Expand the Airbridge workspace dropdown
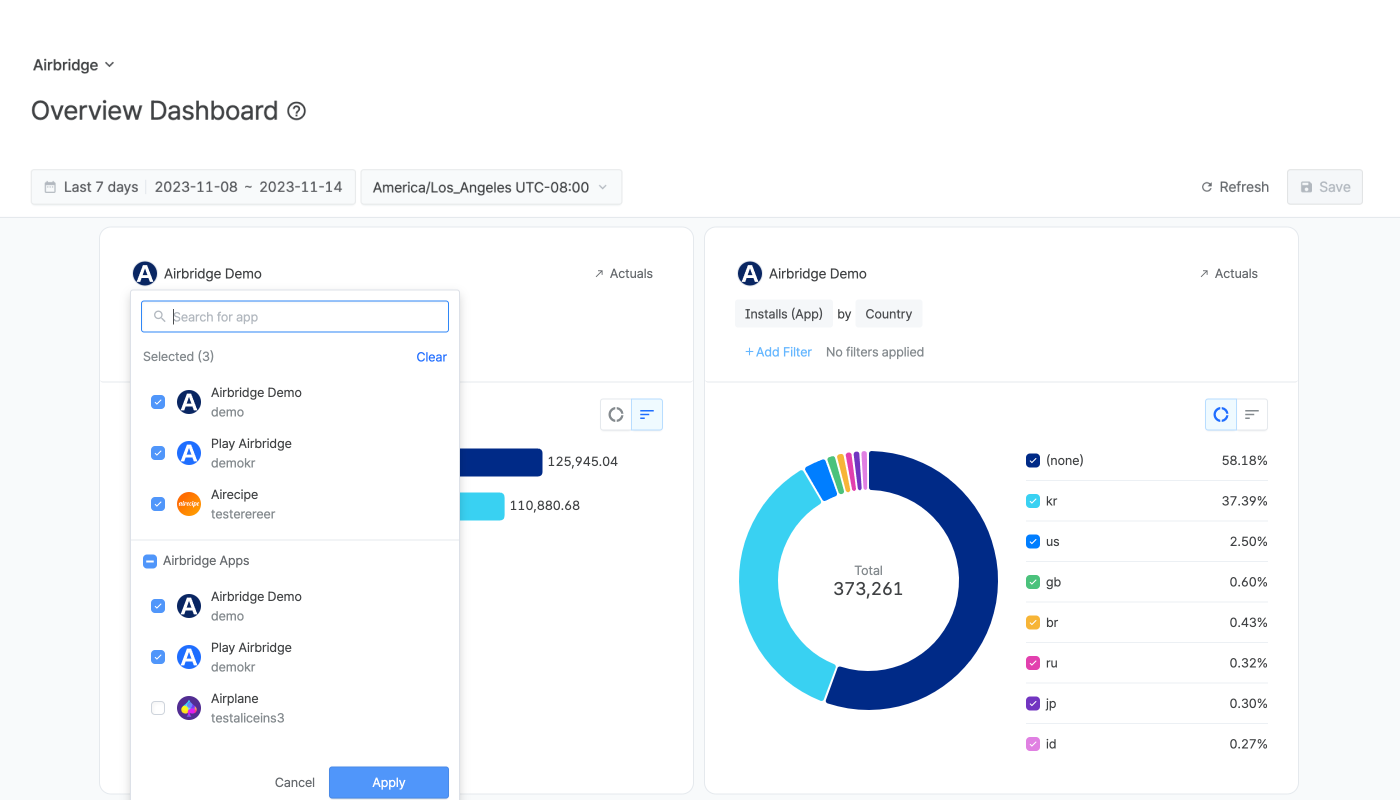 coord(74,65)
